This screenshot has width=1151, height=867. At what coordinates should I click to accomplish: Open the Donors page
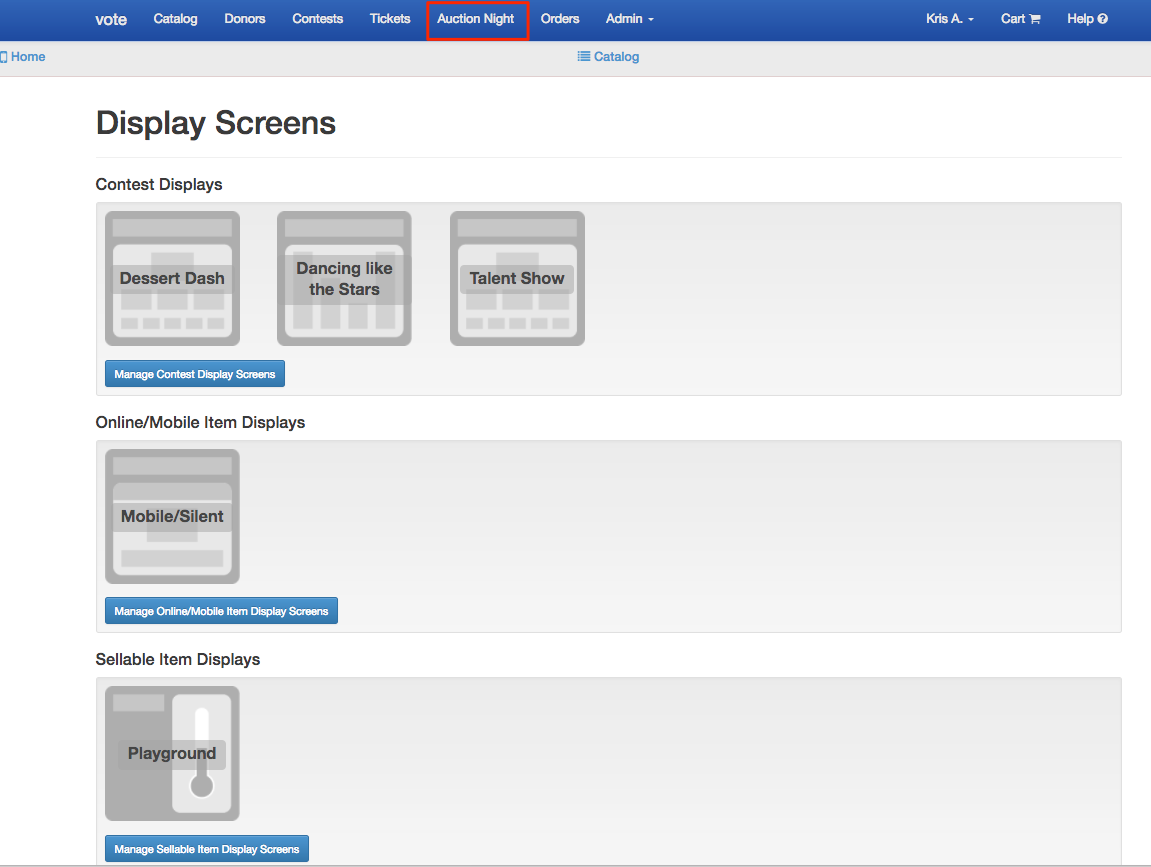tap(244, 19)
